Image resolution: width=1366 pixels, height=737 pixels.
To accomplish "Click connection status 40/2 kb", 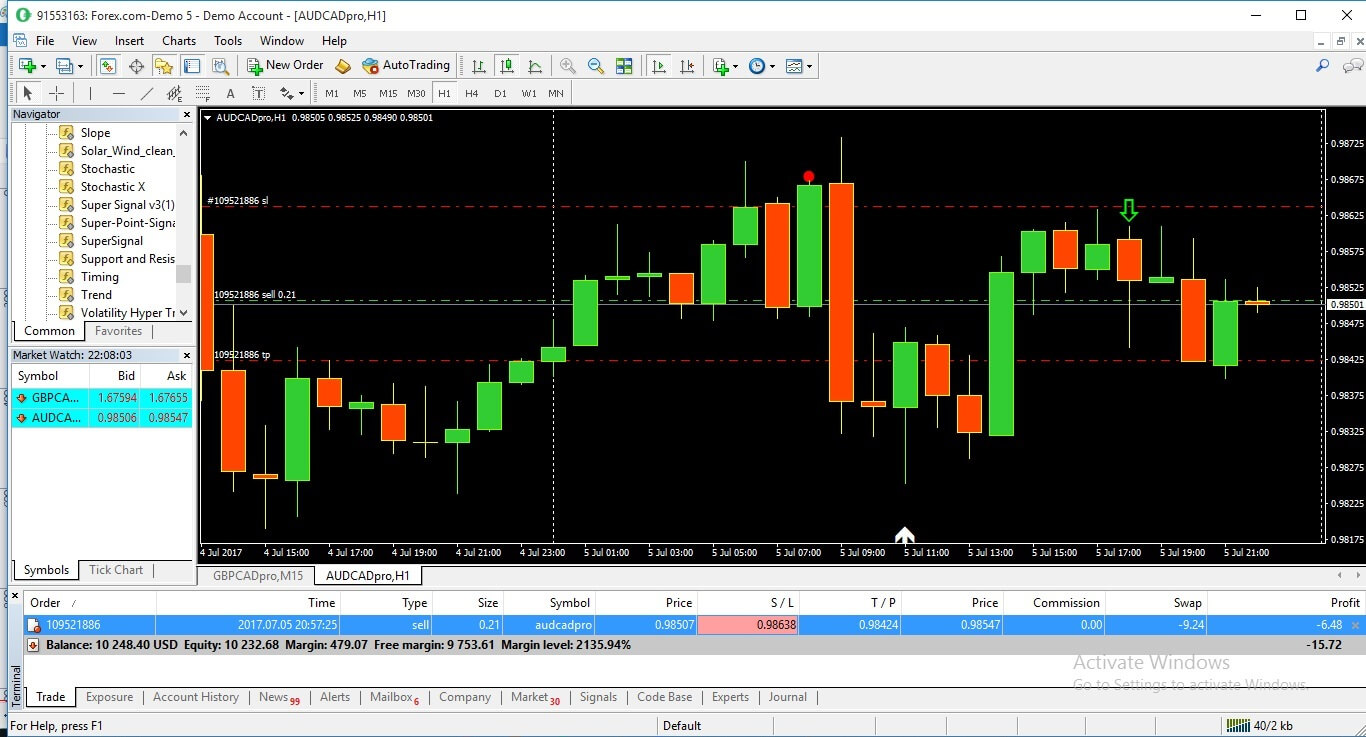I will pos(1259,725).
